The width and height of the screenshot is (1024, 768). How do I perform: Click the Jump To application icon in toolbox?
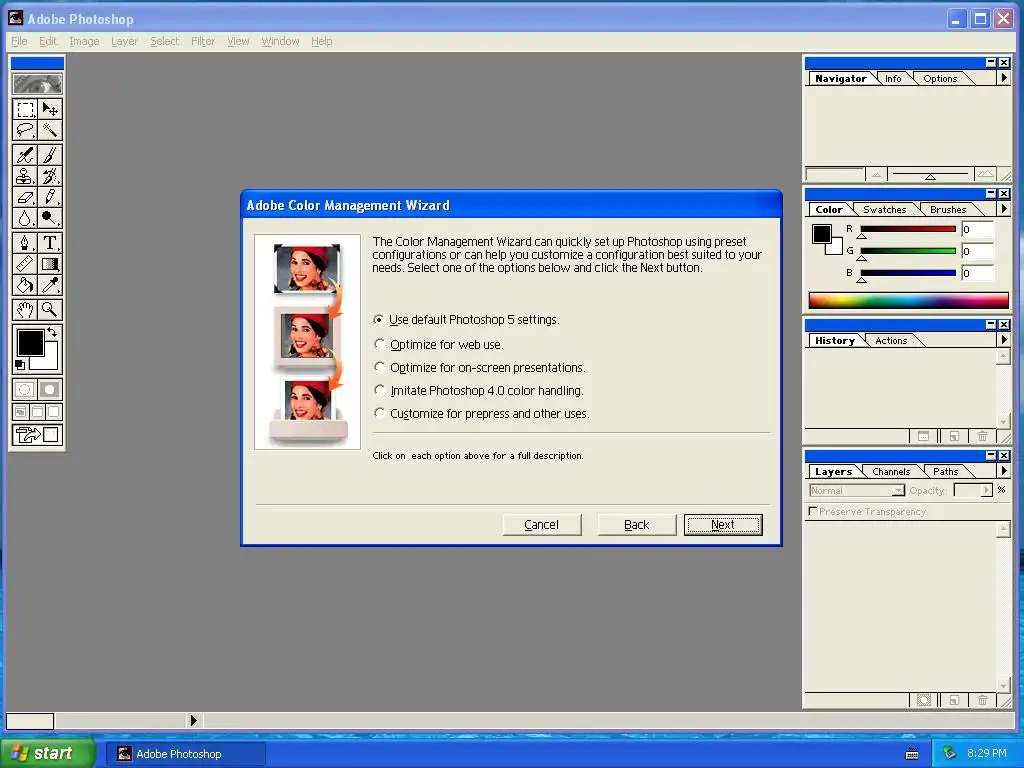[37, 434]
